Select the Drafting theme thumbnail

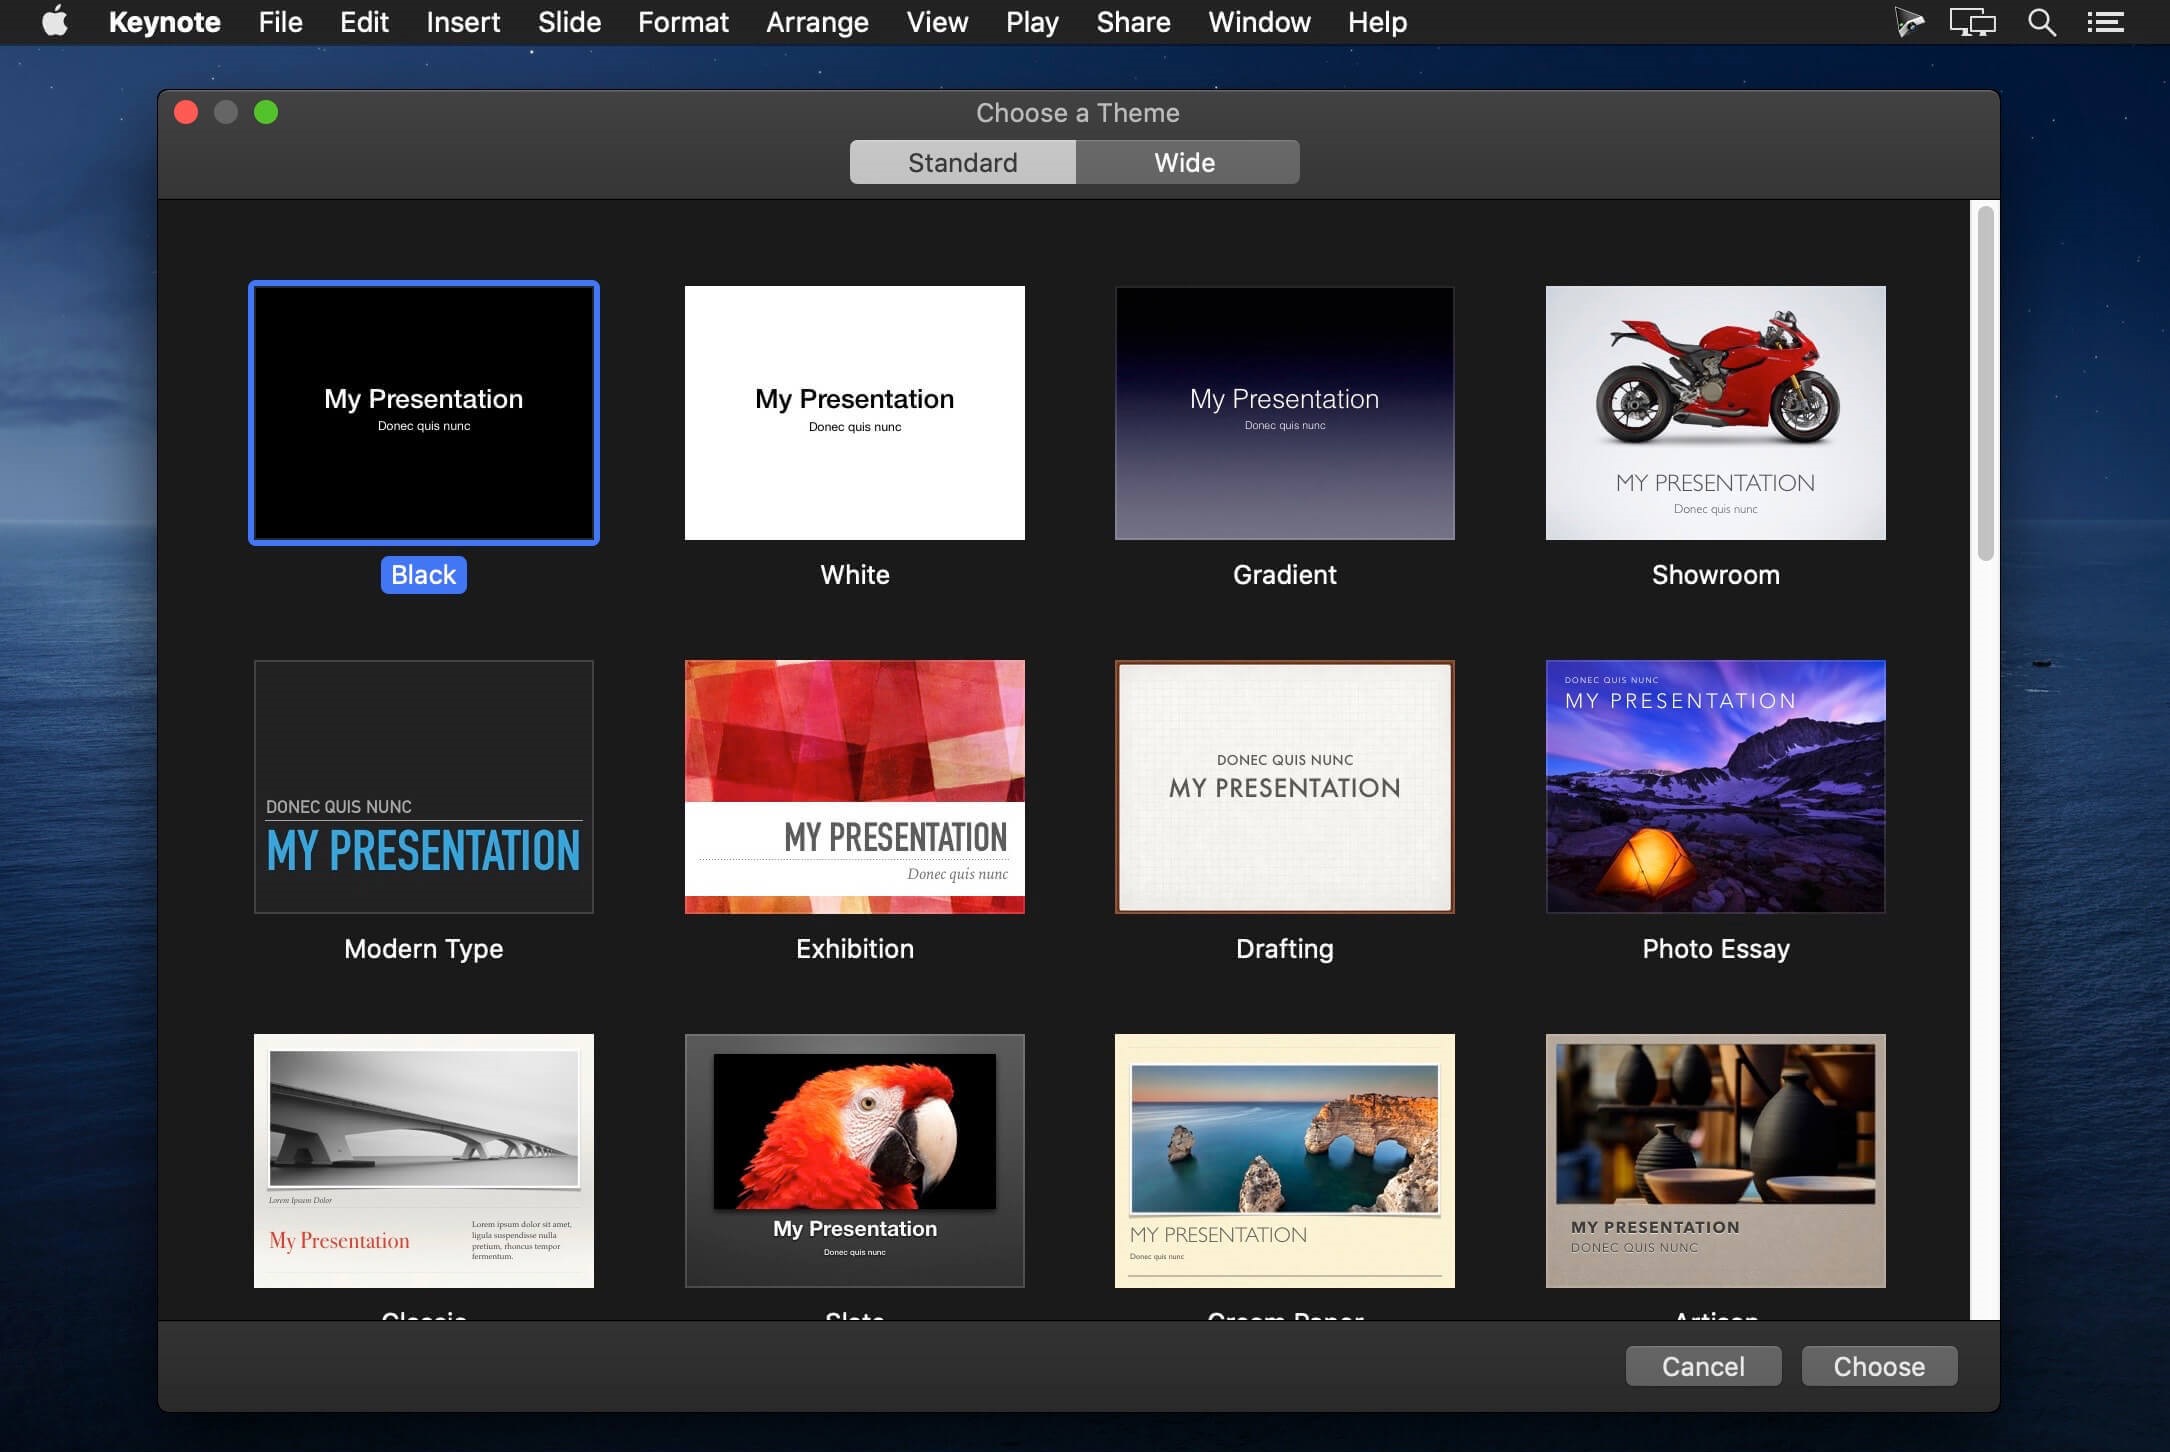point(1284,784)
